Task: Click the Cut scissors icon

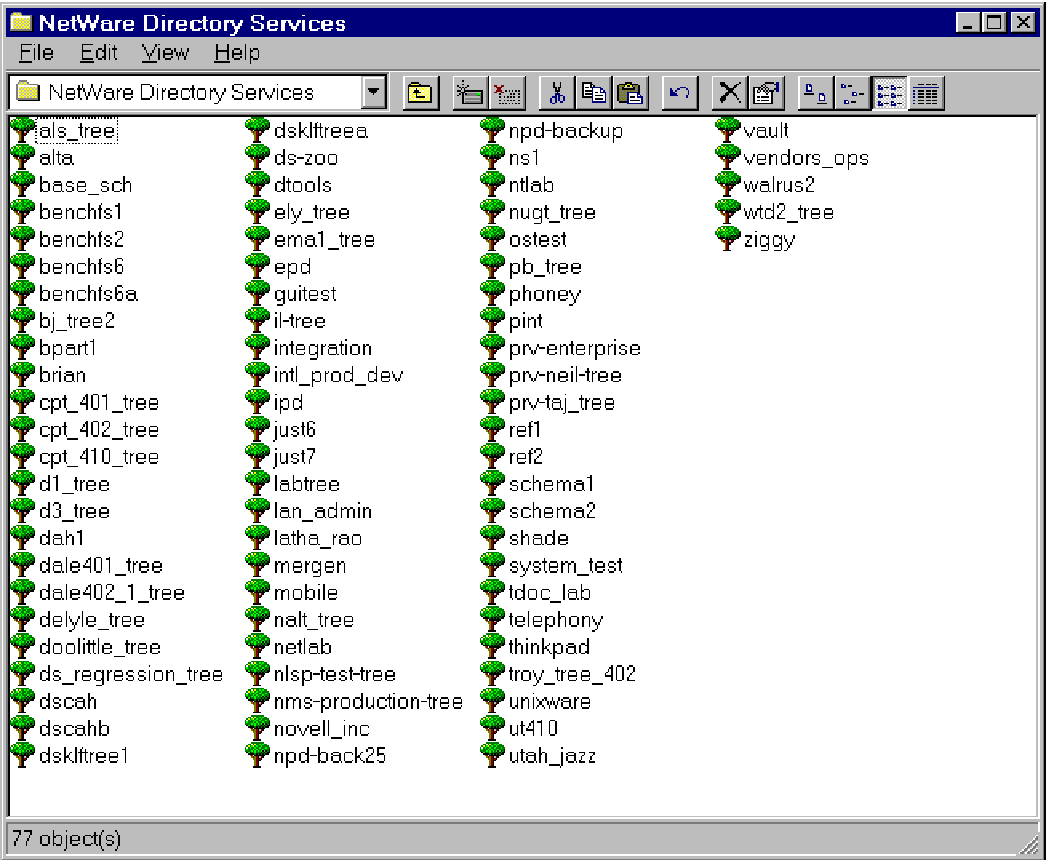Action: click(x=557, y=93)
